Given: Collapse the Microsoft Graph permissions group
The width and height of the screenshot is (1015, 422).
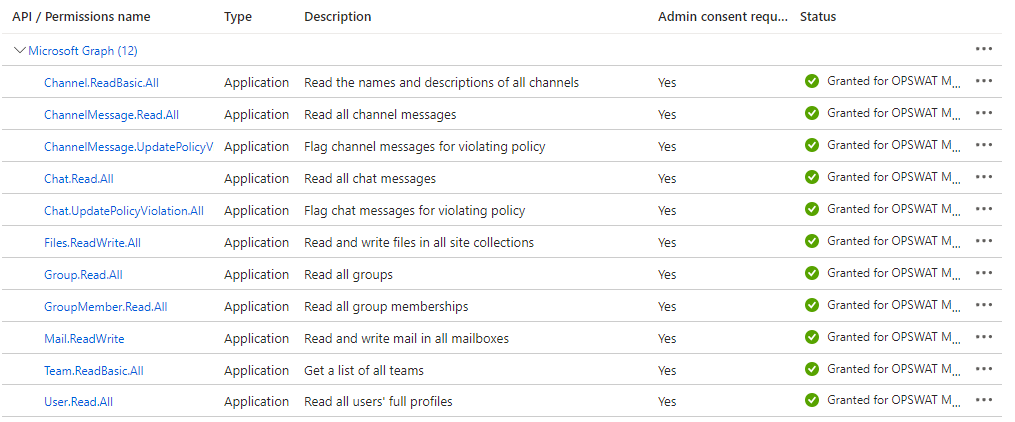Looking at the screenshot, I should point(19,50).
